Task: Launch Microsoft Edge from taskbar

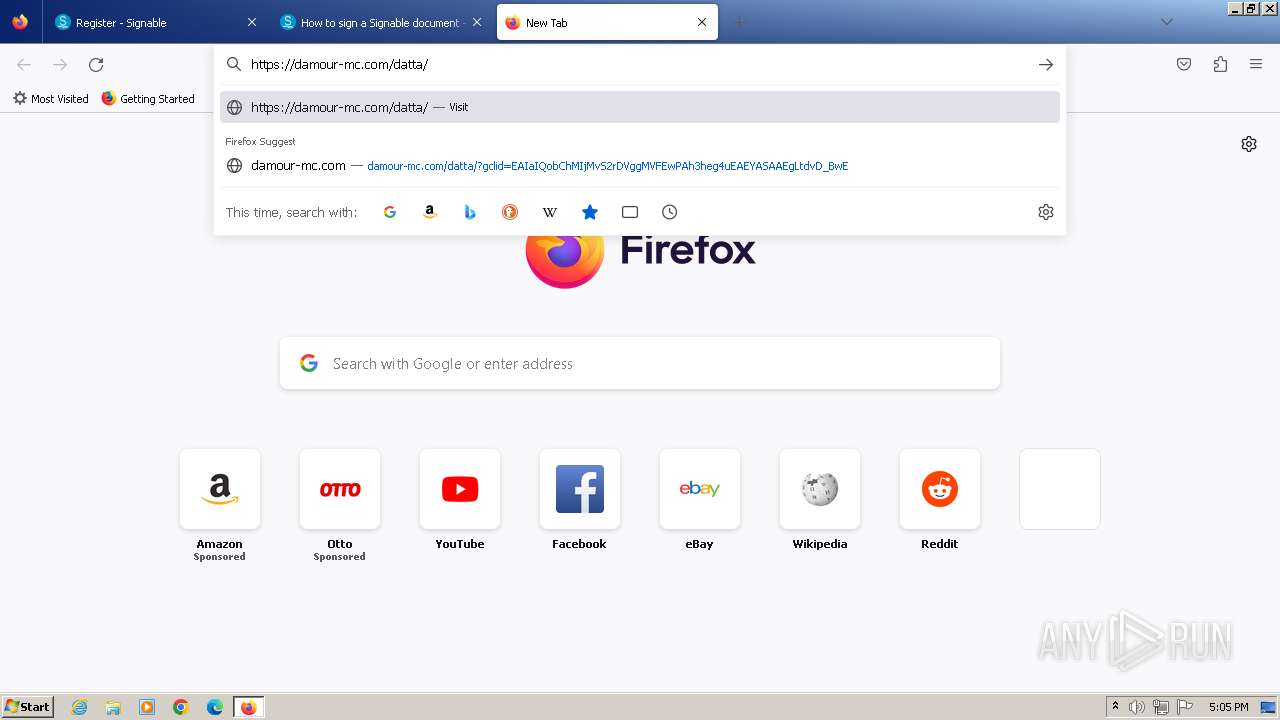Action: (215, 707)
